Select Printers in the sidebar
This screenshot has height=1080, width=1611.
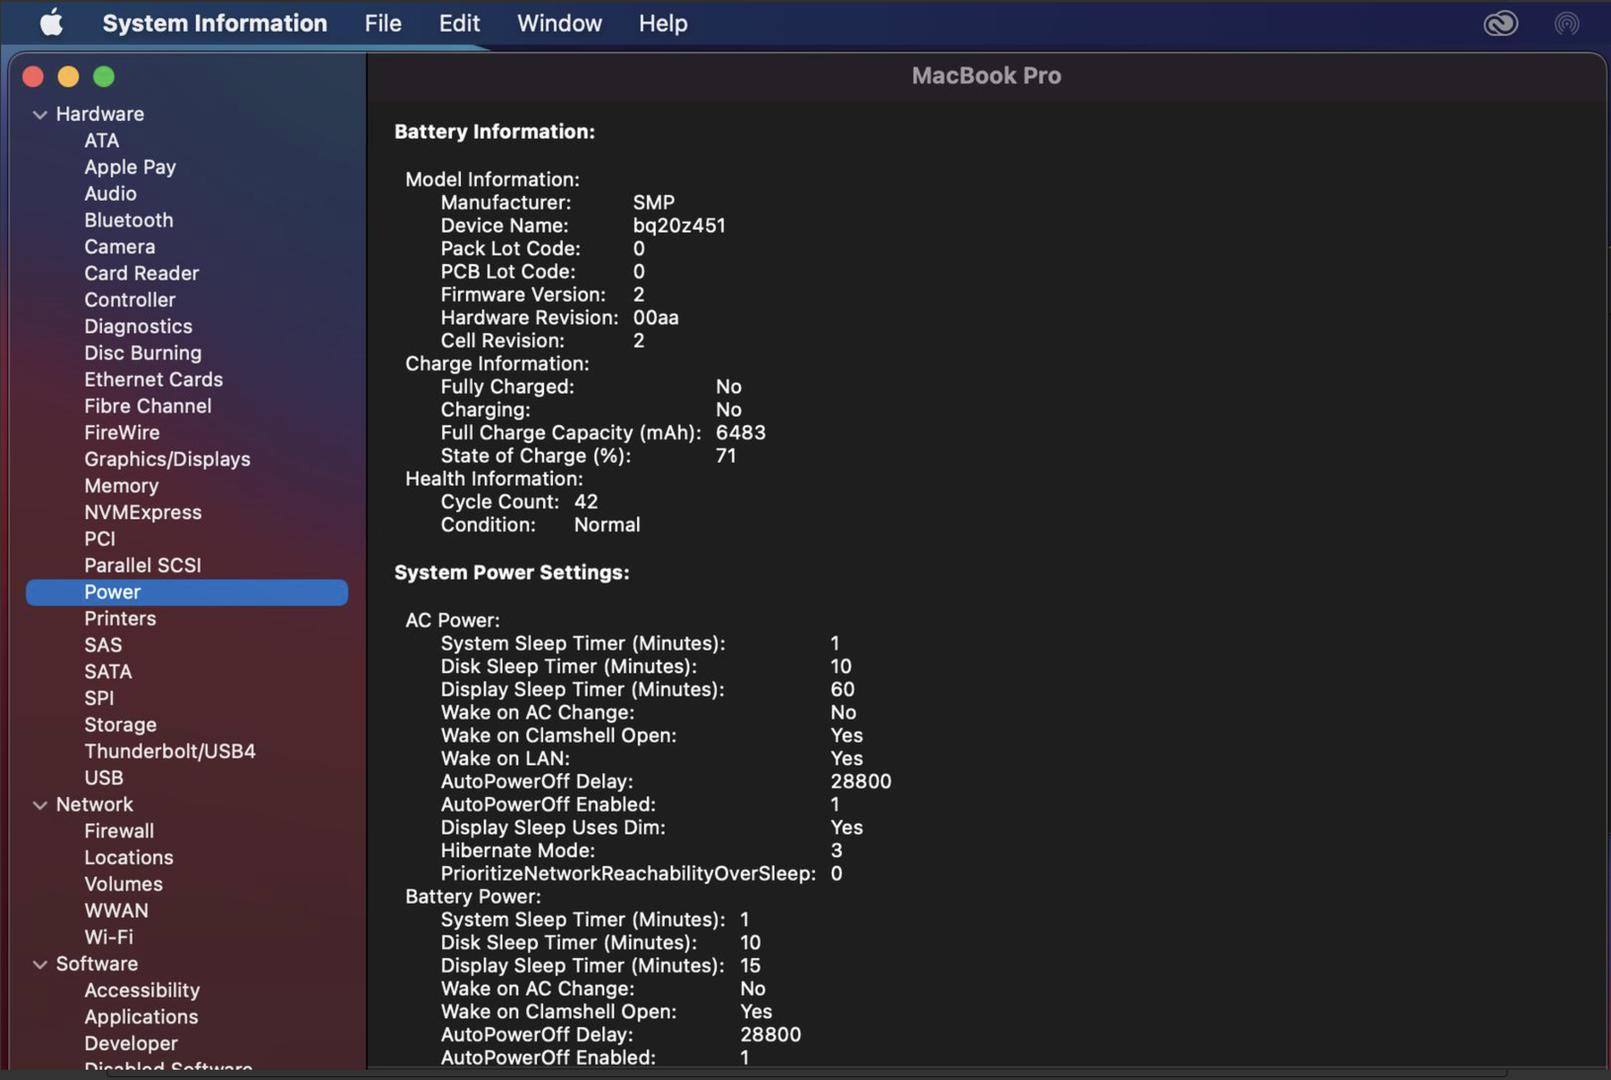pos(120,619)
